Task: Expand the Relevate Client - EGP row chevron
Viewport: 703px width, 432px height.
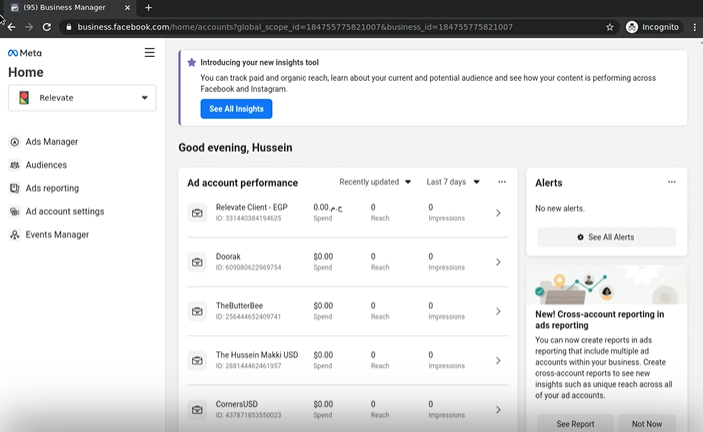Action: [498, 213]
